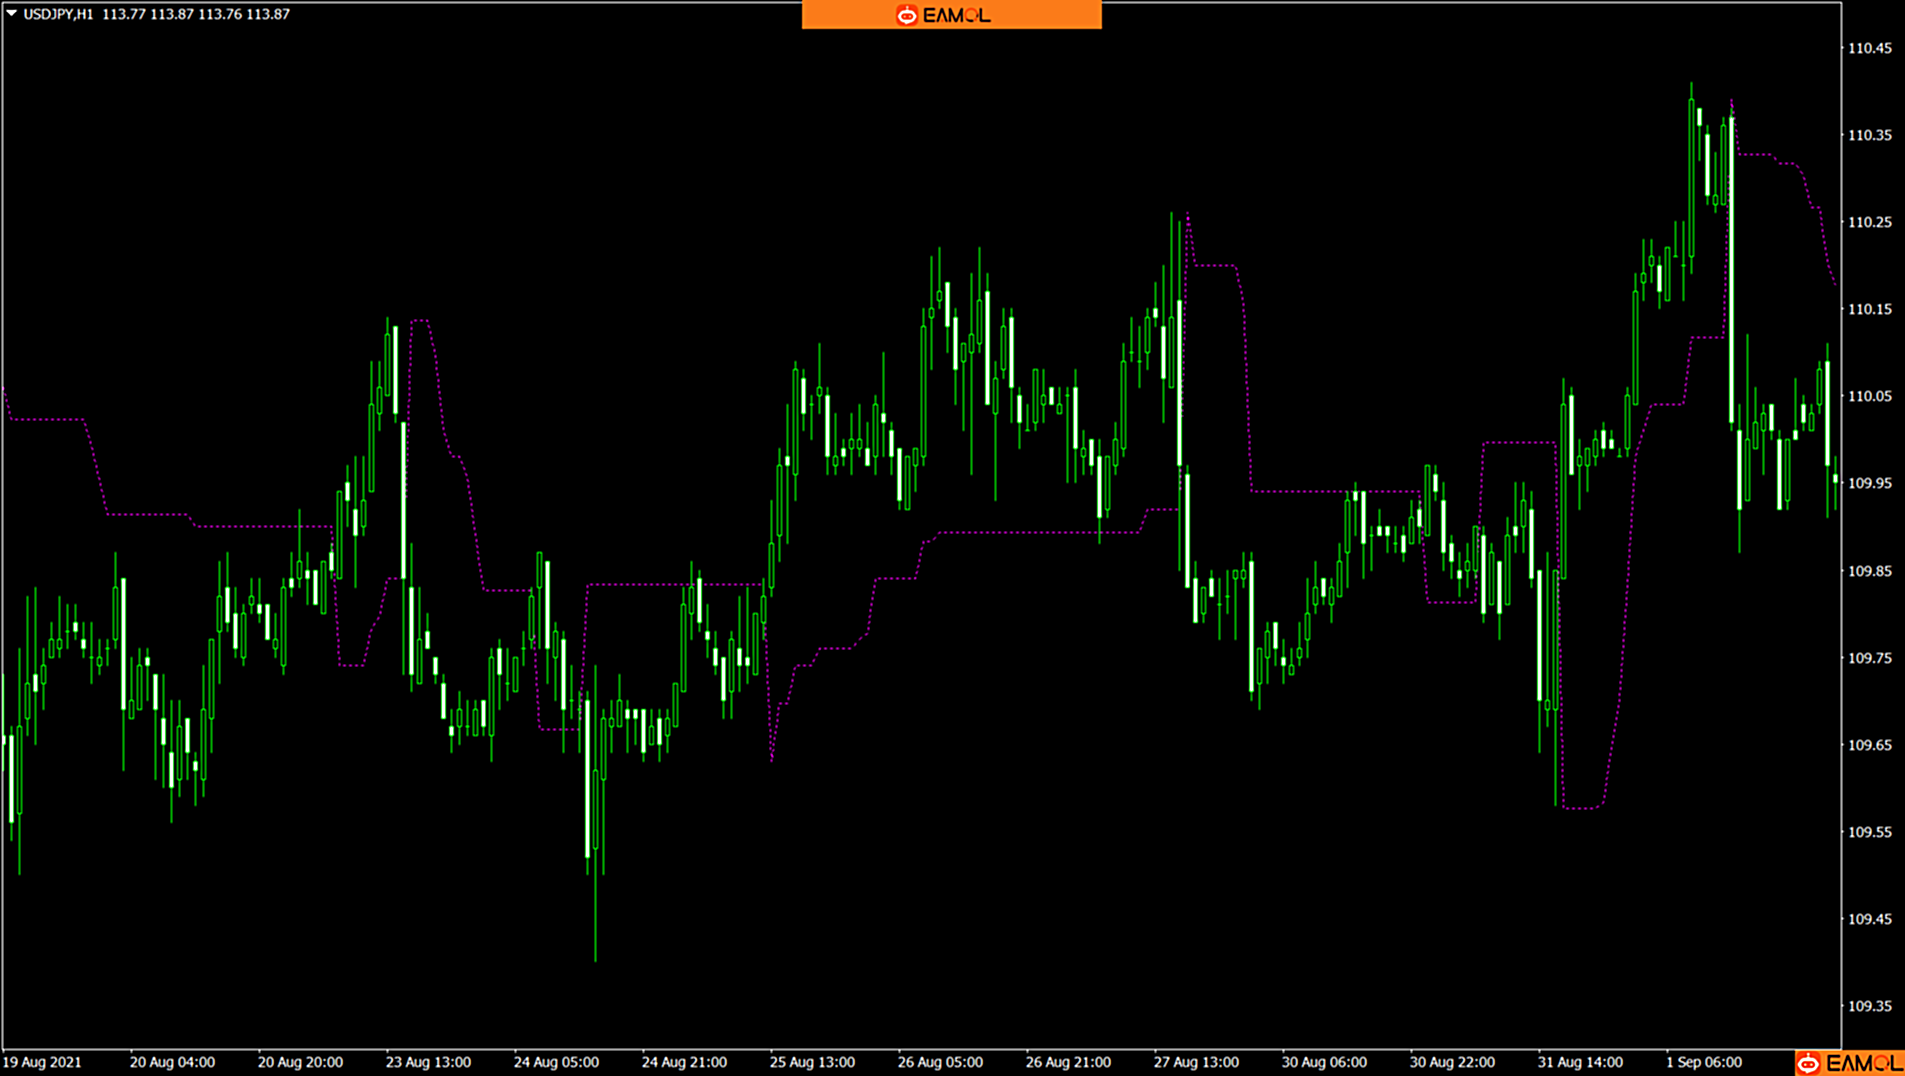
Task: Click the 20 Aug 20:00 time label
Action: [x=300, y=1062]
